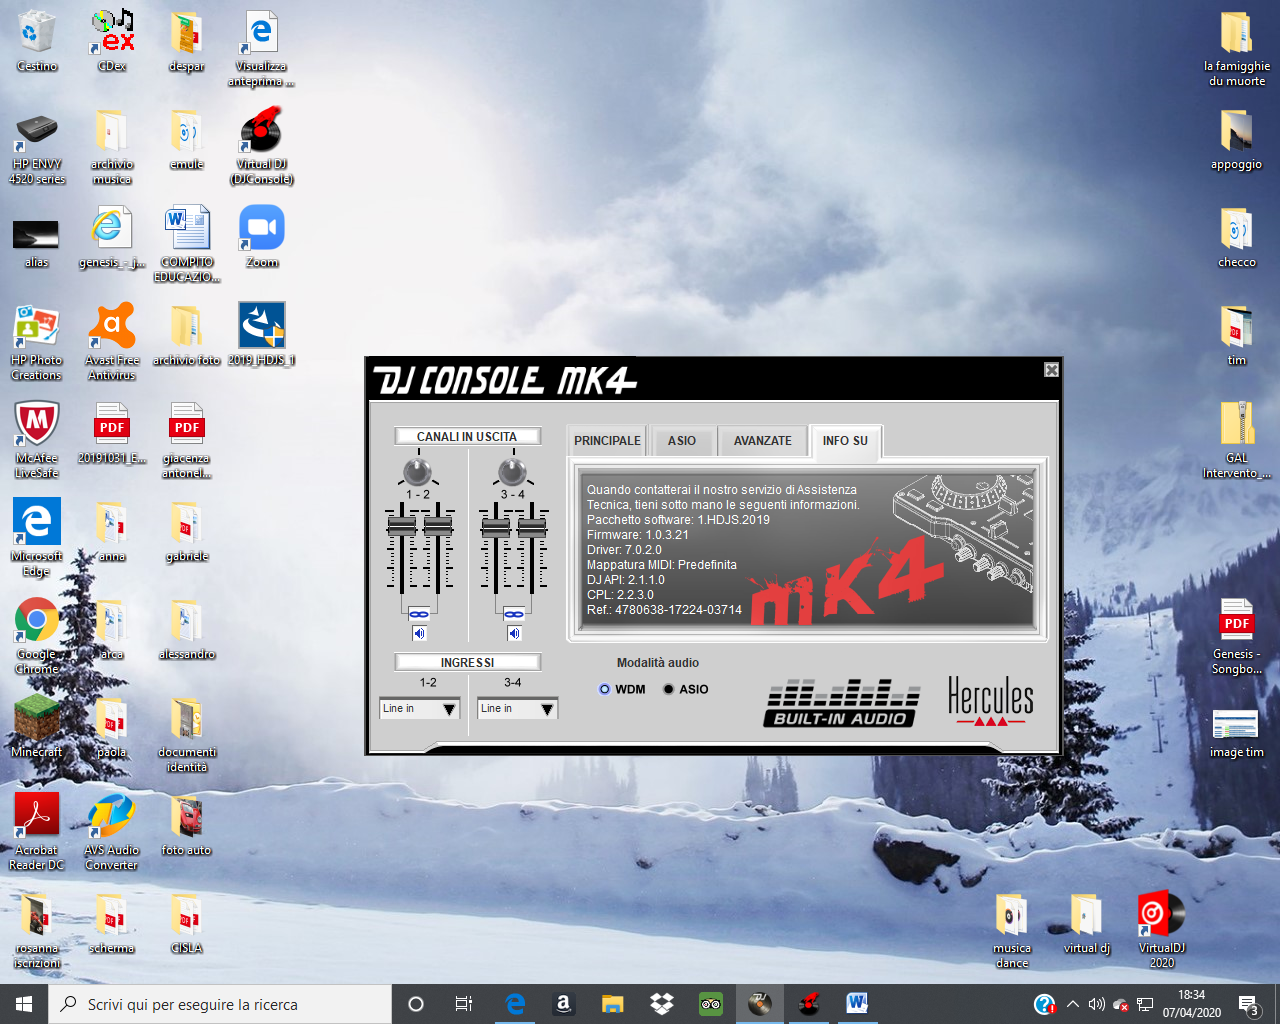This screenshot has width=1280, height=1024.
Task: Open Acrobat Reader DC icon
Action: click(37, 832)
